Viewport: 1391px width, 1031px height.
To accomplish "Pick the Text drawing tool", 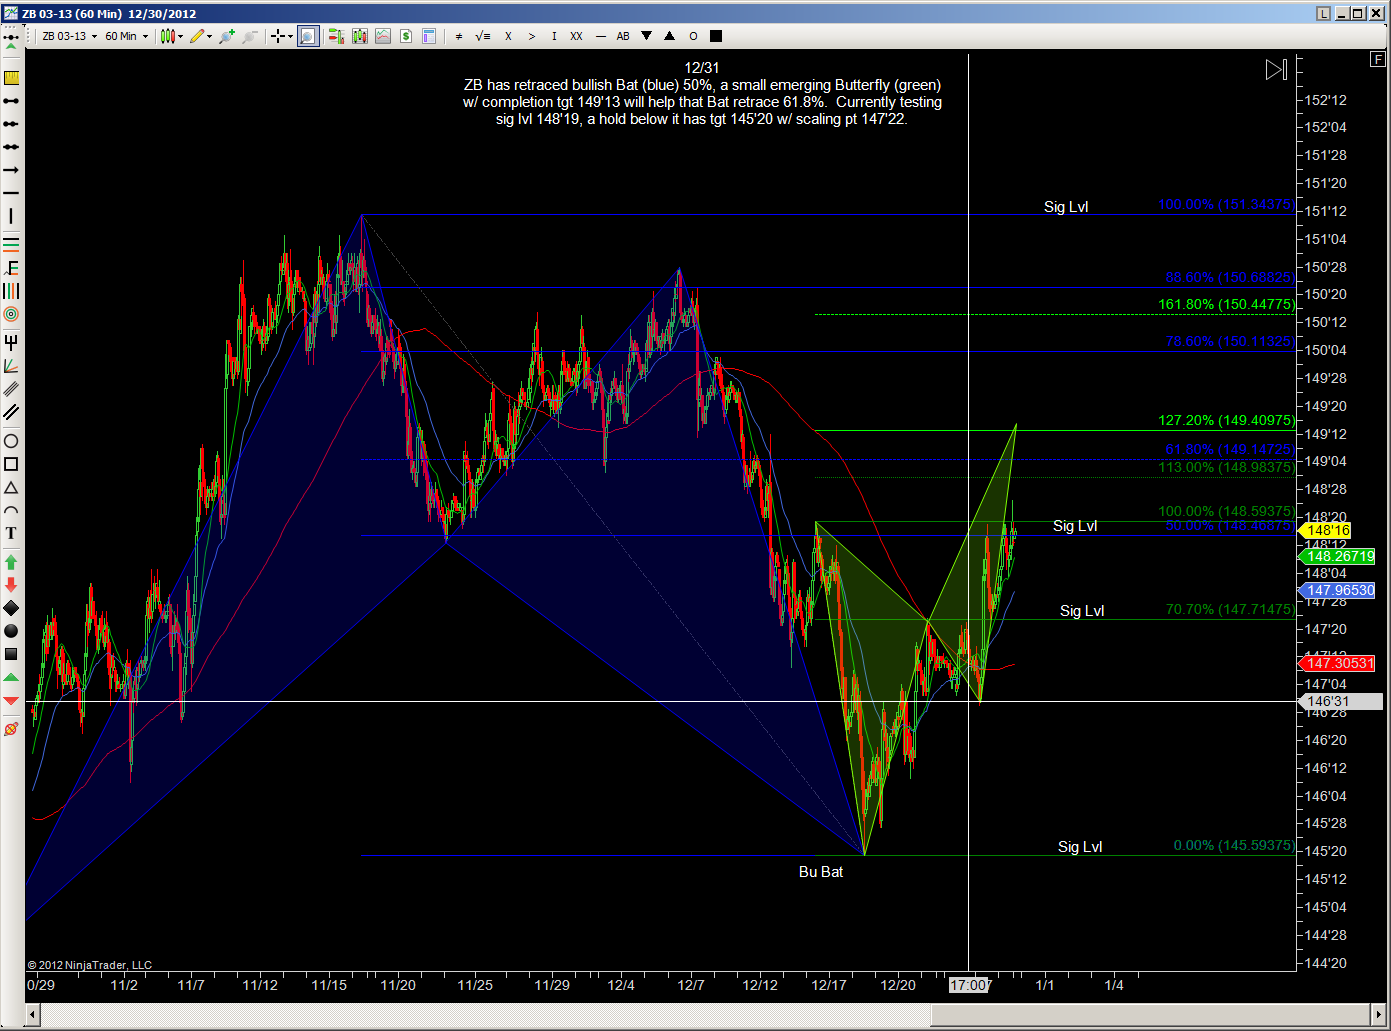I will (x=11, y=534).
